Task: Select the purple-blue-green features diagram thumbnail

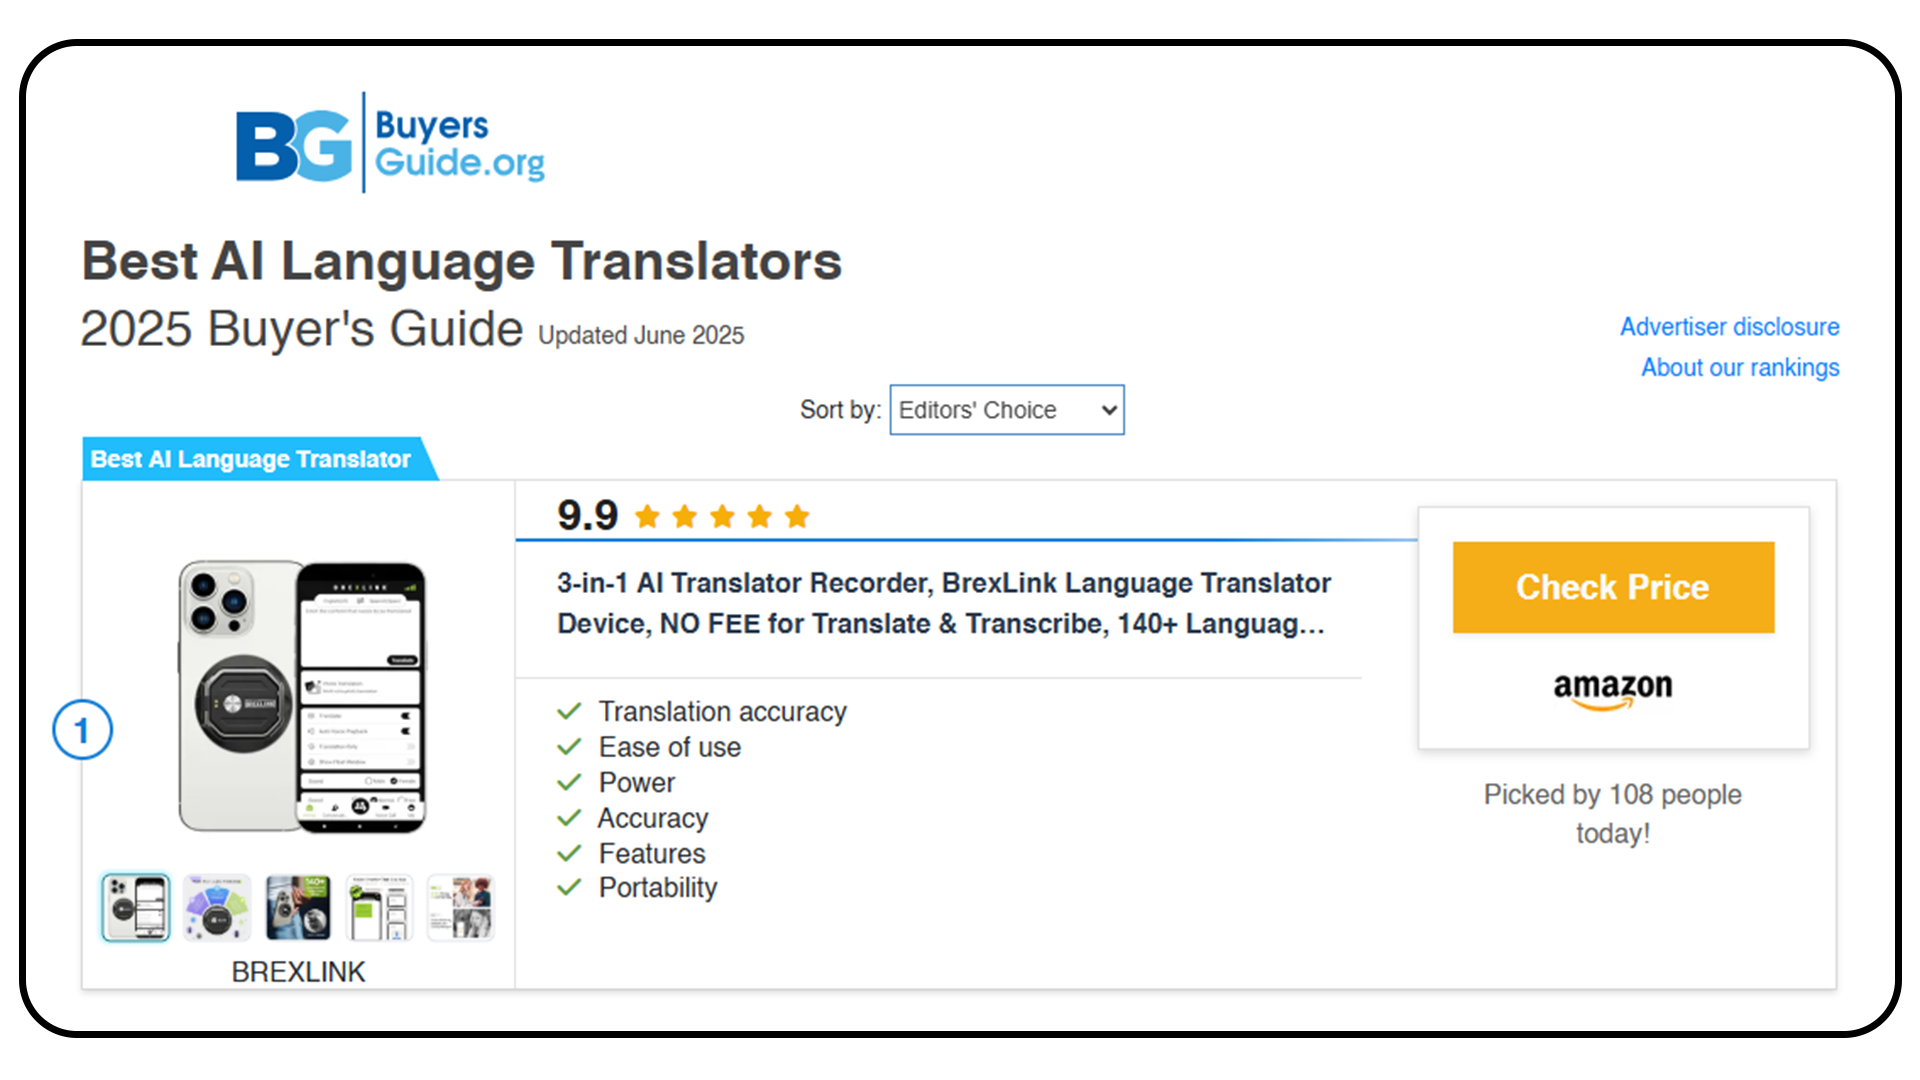Action: [x=217, y=907]
